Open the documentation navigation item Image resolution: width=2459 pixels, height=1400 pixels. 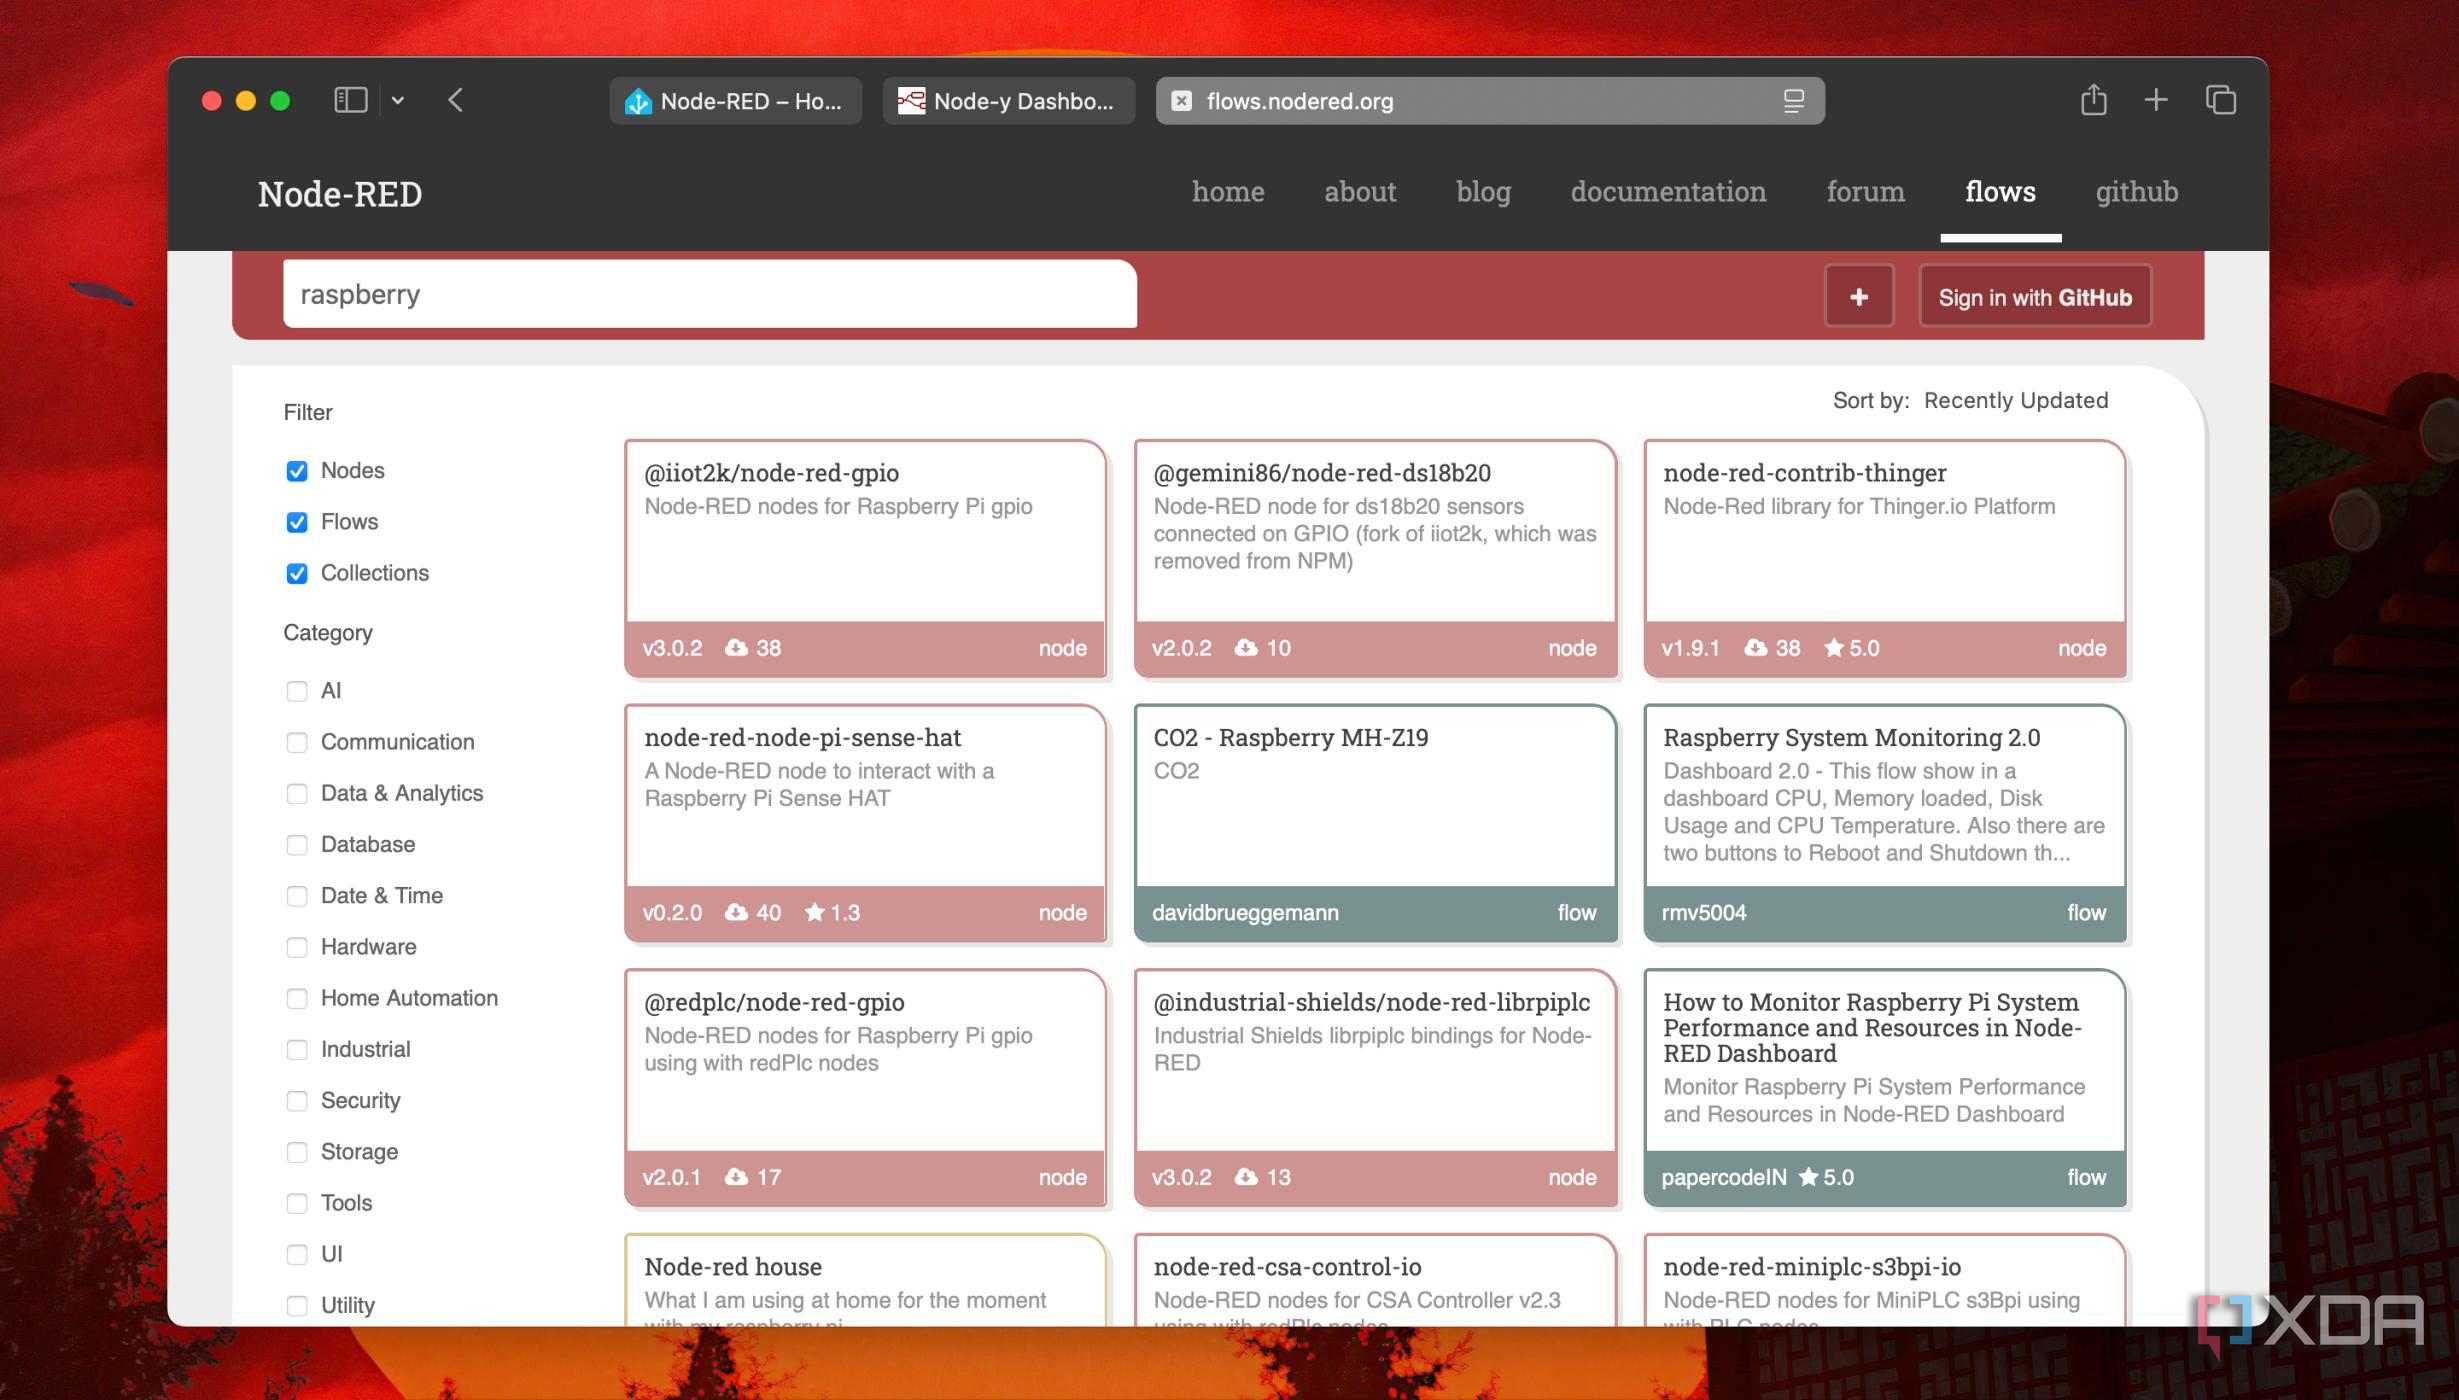1668,191
